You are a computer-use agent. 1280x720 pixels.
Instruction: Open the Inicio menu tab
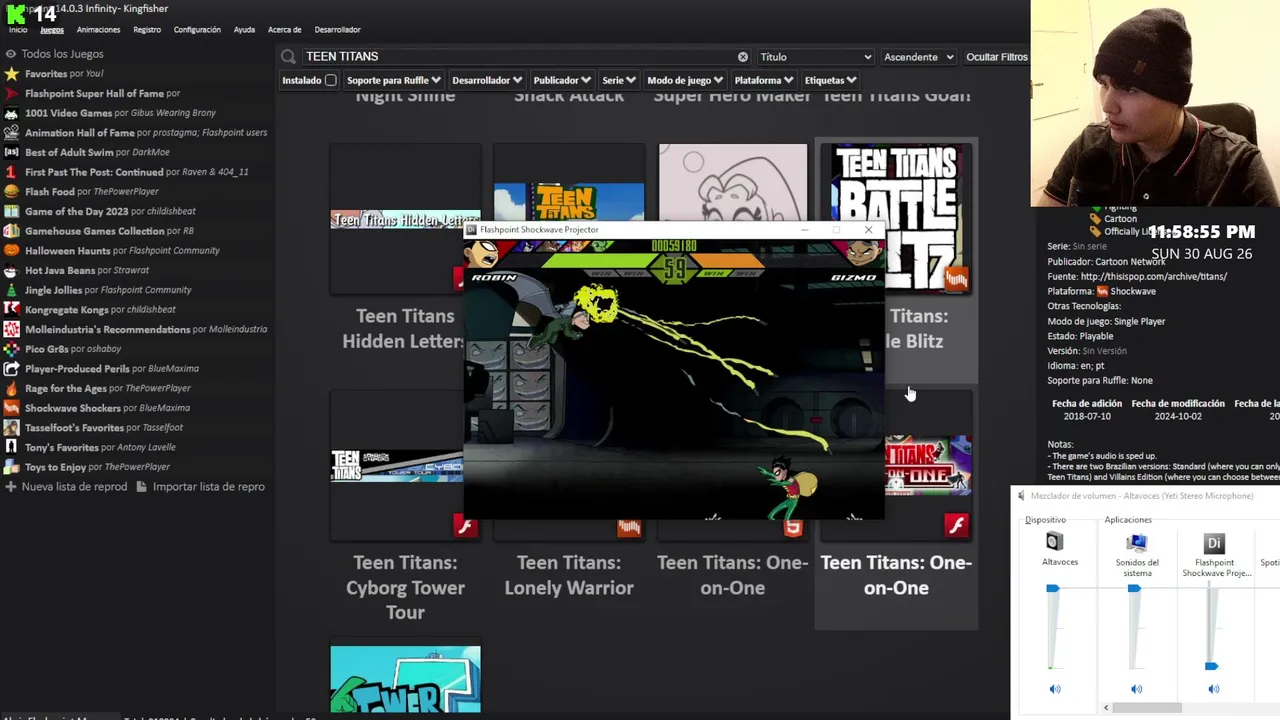pos(18,30)
